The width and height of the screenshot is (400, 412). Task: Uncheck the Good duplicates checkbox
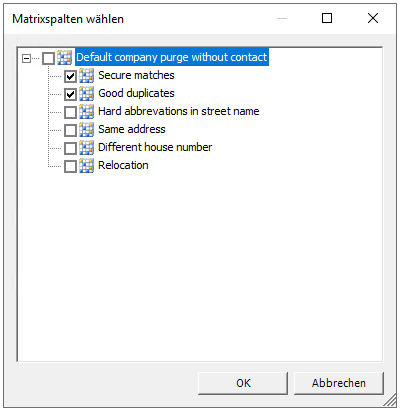pyautogui.click(x=70, y=94)
